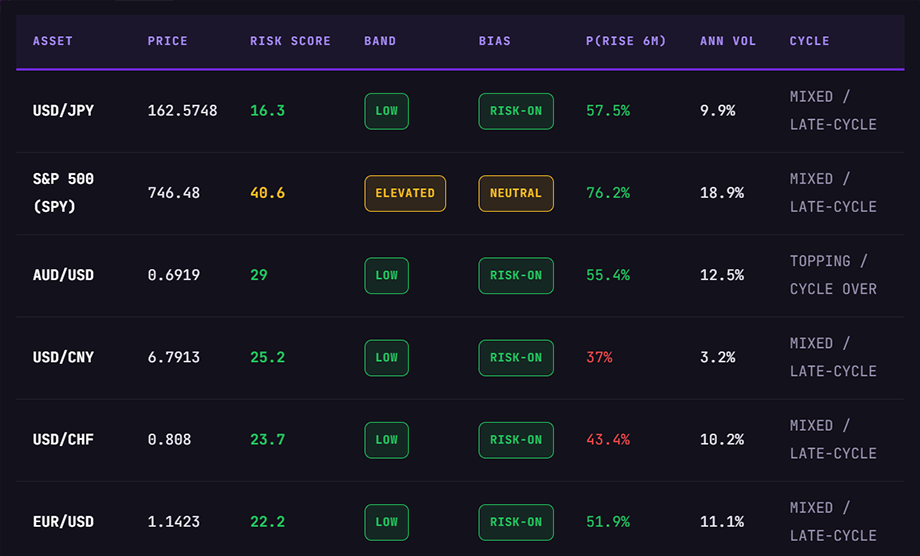The width and height of the screenshot is (920, 556).
Task: Click the risk score 40.6
Action: (268, 193)
